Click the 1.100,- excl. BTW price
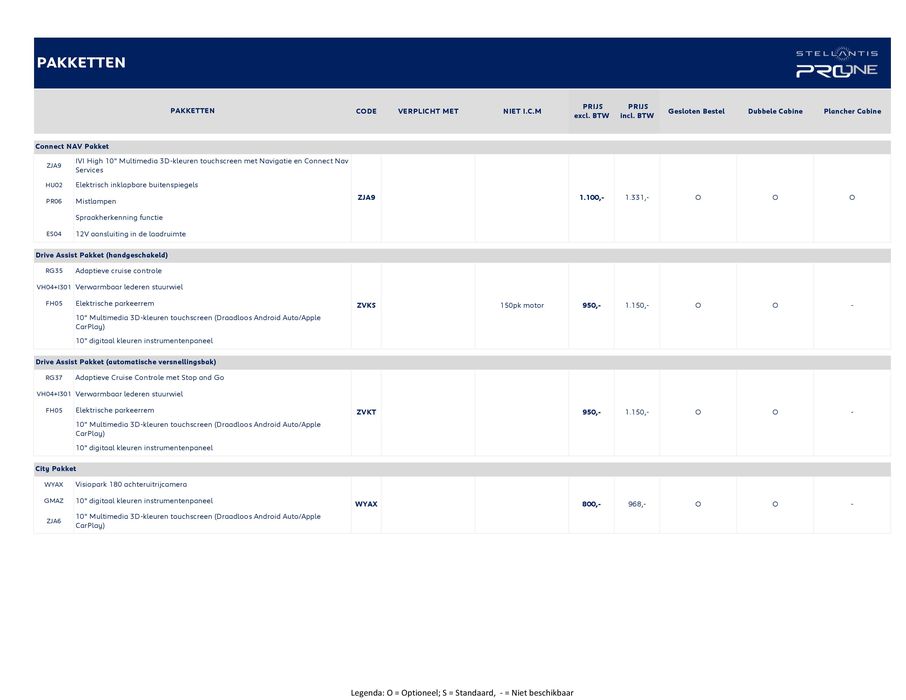Image resolution: width=906 pixels, height=700 pixels. [591, 198]
